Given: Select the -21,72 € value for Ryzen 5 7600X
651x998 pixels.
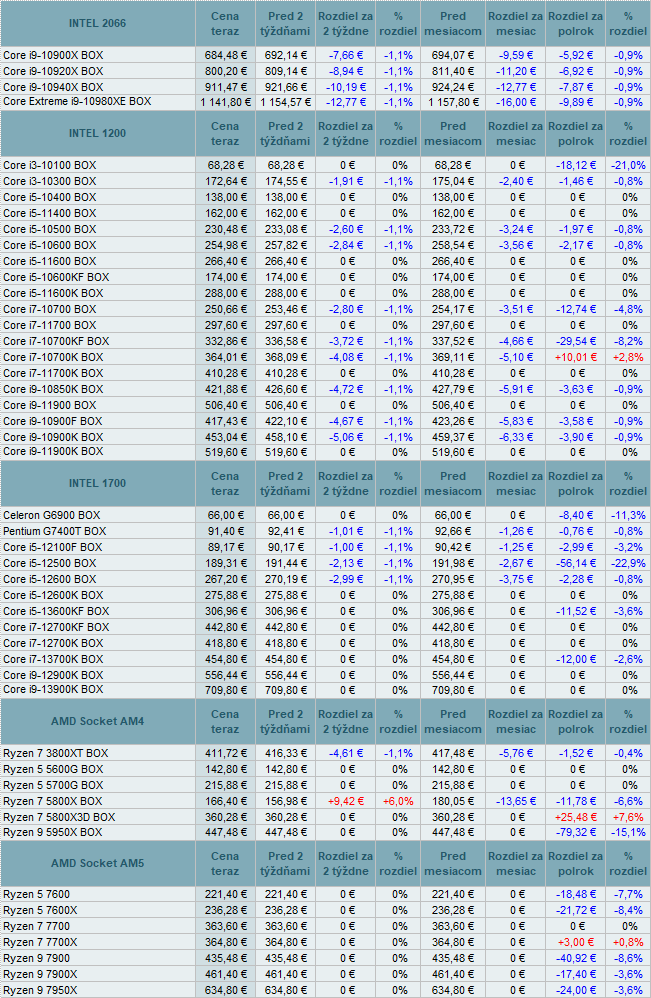Looking at the screenshot, I should tap(576, 911).
